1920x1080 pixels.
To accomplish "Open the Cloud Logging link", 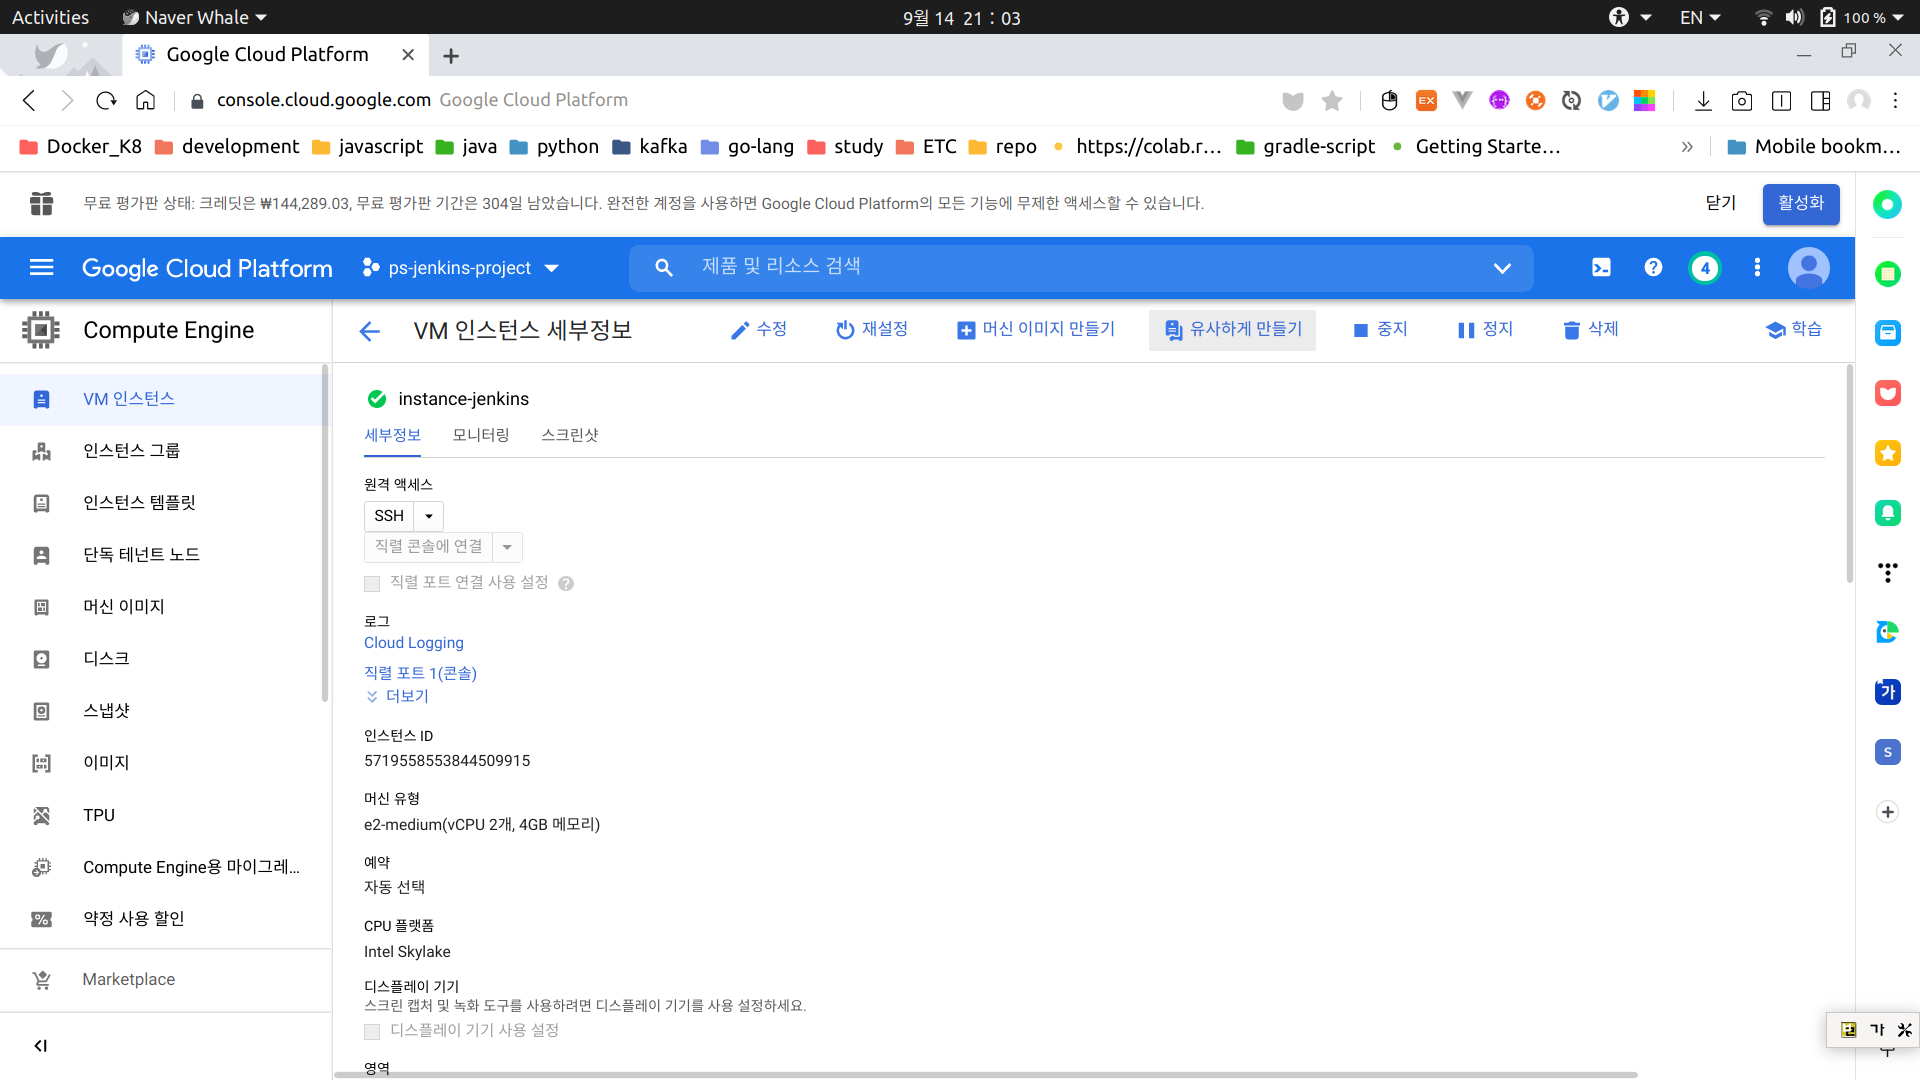I will [413, 643].
